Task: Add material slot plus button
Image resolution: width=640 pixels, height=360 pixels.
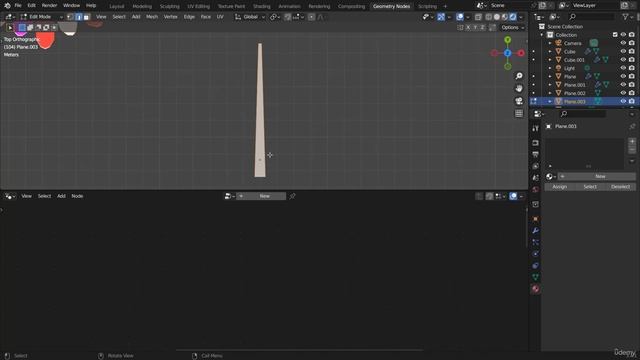Action: [632, 141]
